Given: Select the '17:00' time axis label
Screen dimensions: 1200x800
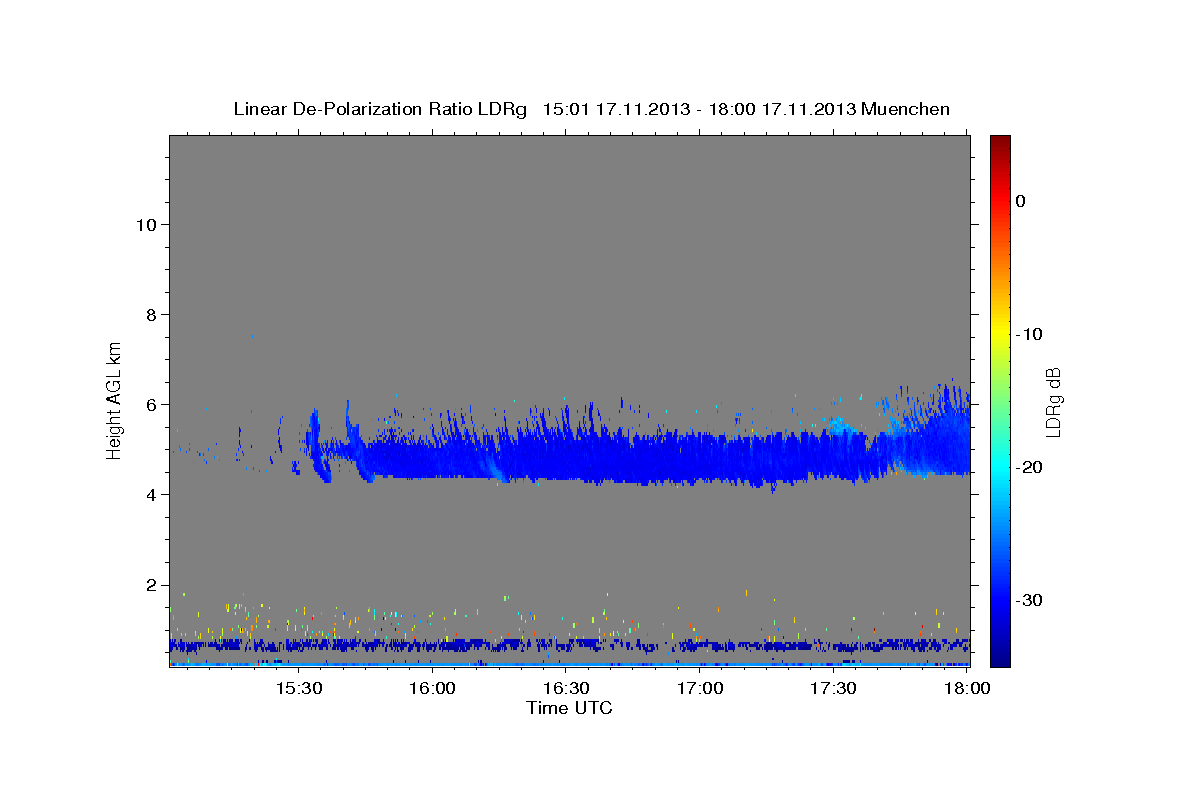Looking at the screenshot, I should 700,689.
